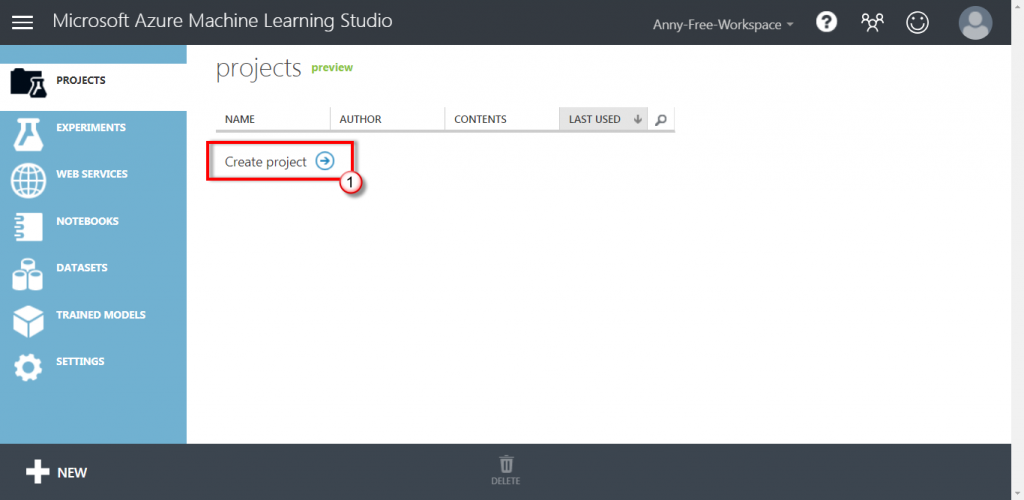The height and width of the screenshot is (500, 1024).
Task: Click the NEW button label
Action: pyautogui.click(x=72, y=473)
